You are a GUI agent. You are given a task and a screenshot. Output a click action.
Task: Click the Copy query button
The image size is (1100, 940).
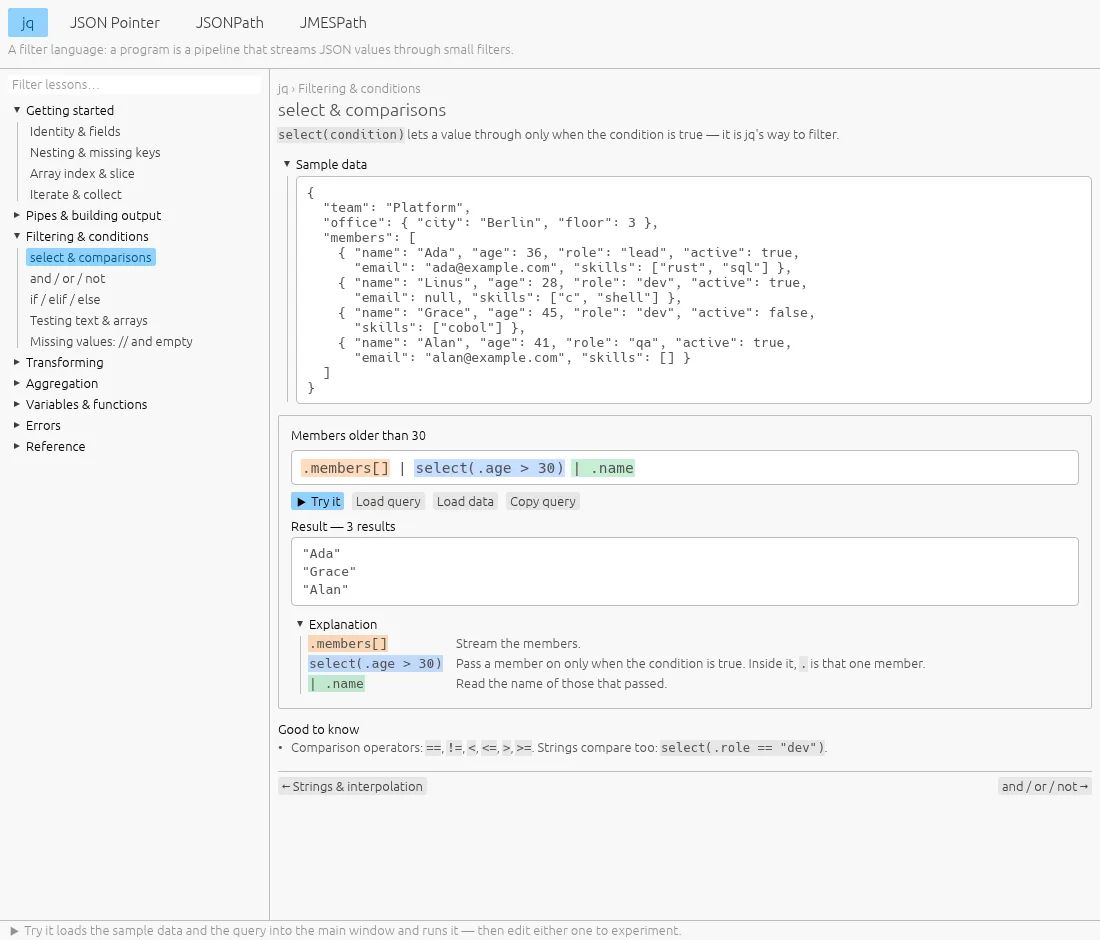(x=543, y=502)
